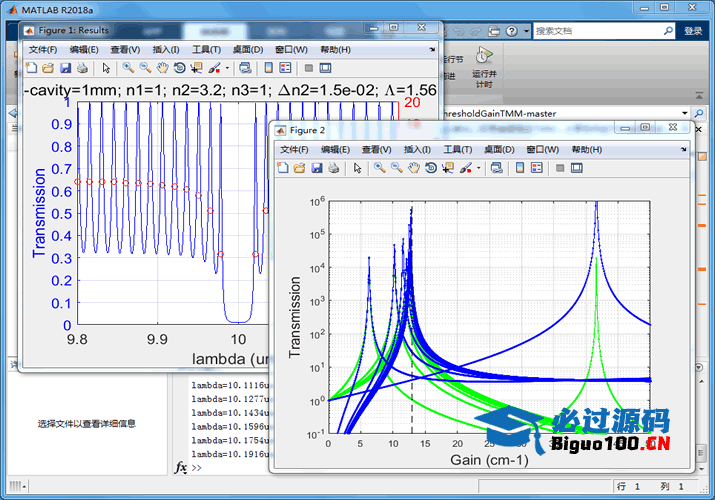Screen dimensions: 715x500
Task: Open 帮助(H) menu in Figure 1
Action: pyautogui.click(x=335, y=50)
